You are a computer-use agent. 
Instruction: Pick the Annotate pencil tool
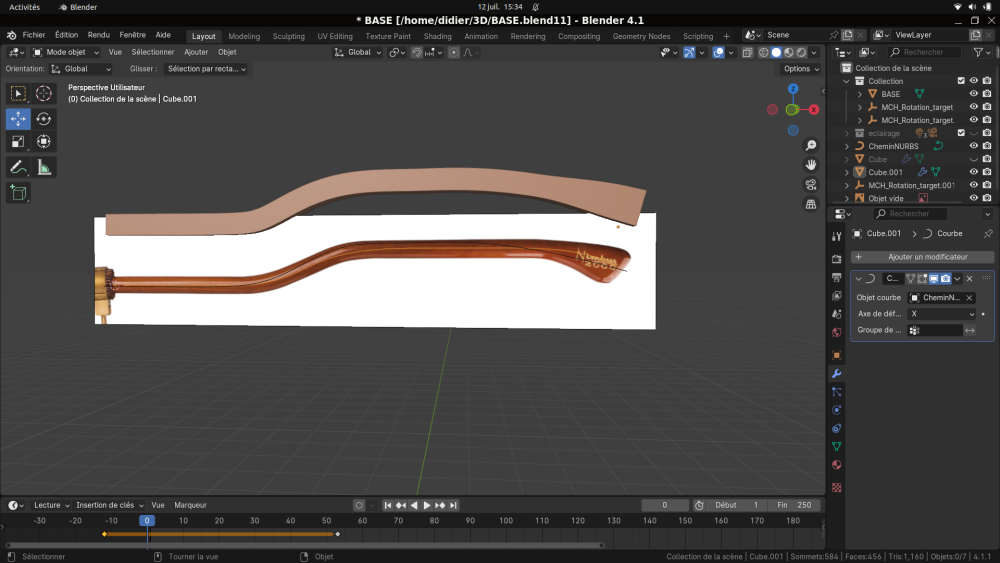click(18, 167)
